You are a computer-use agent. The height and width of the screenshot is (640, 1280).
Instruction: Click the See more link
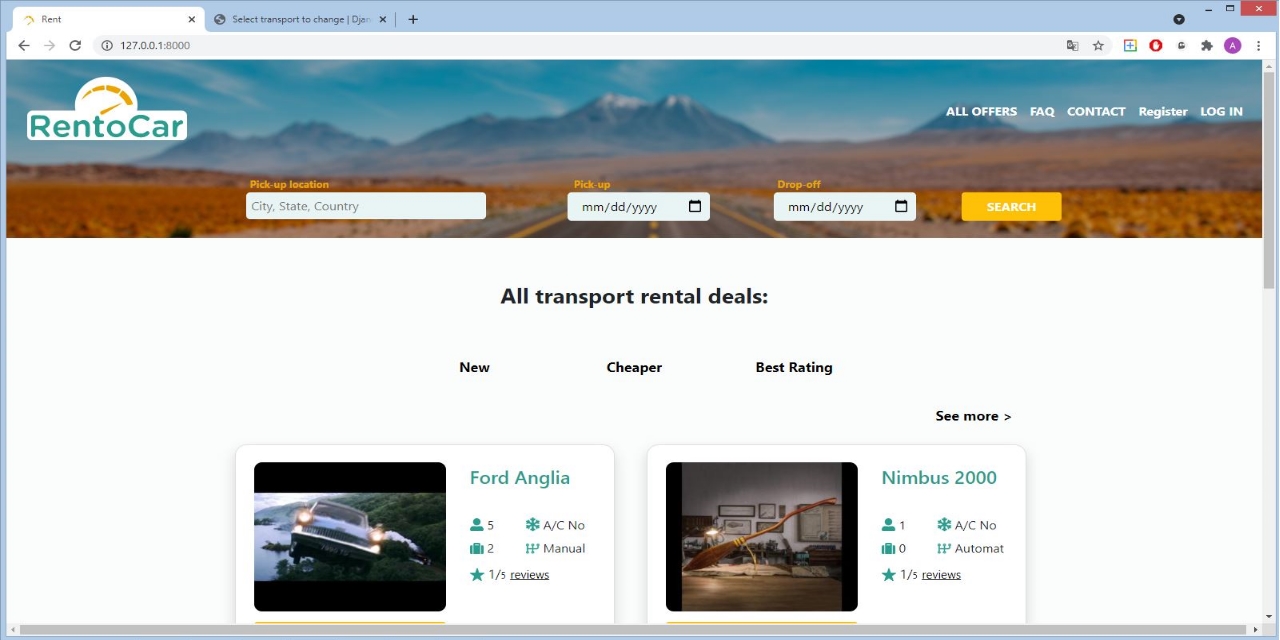pos(972,416)
